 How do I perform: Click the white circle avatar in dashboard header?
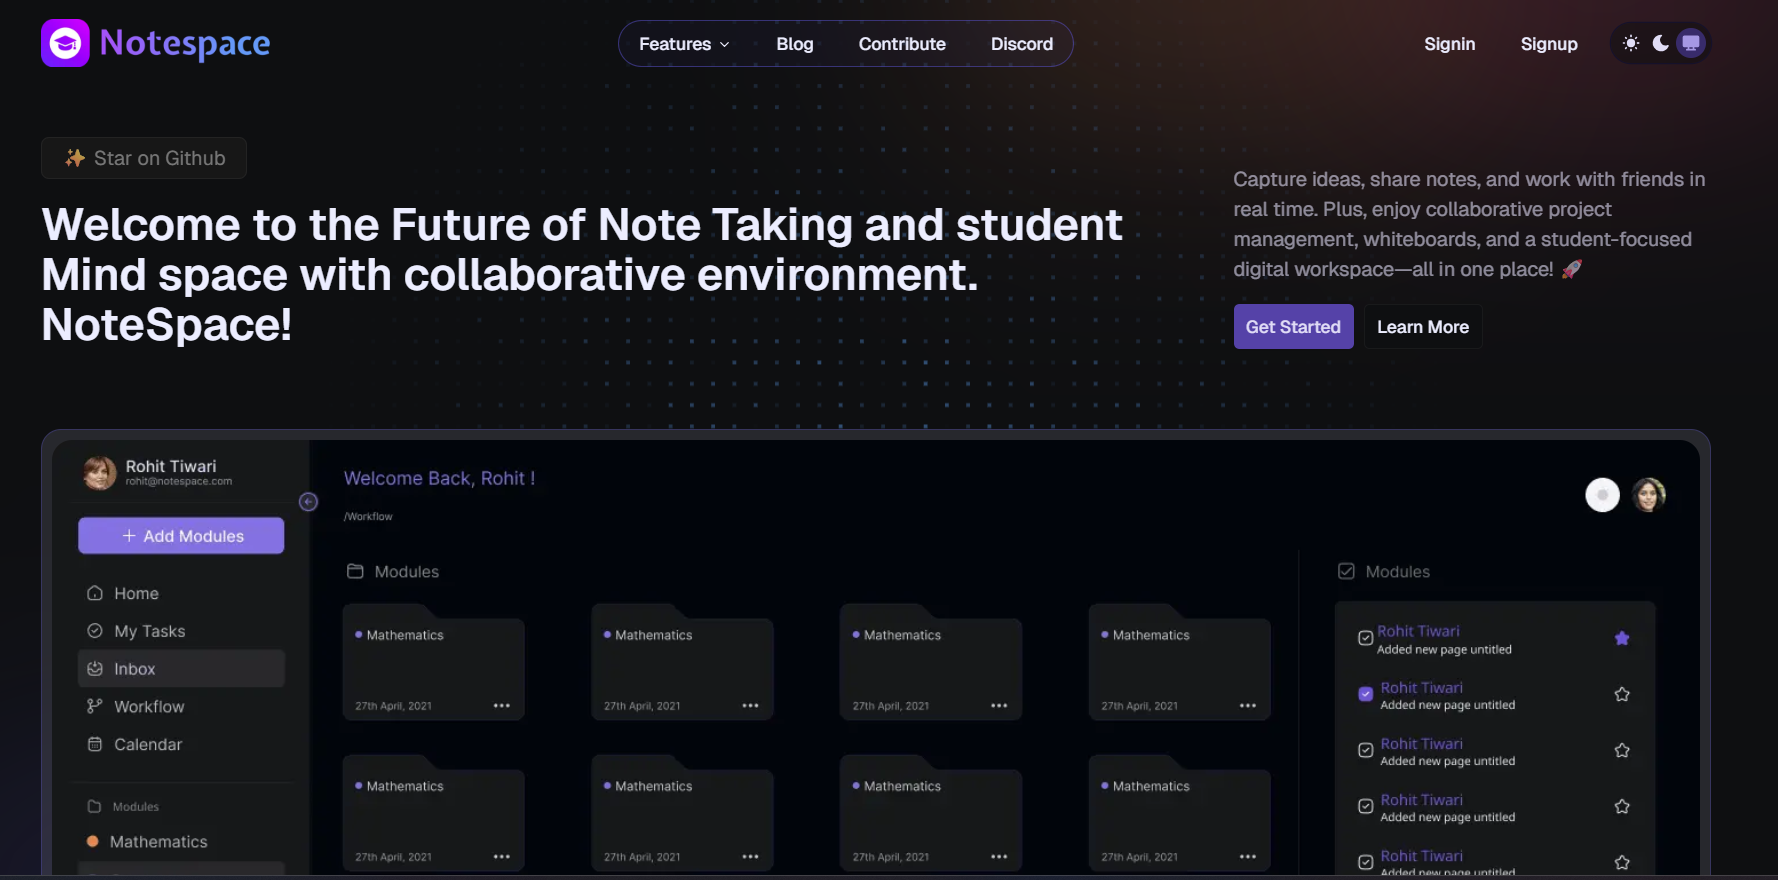click(x=1602, y=495)
